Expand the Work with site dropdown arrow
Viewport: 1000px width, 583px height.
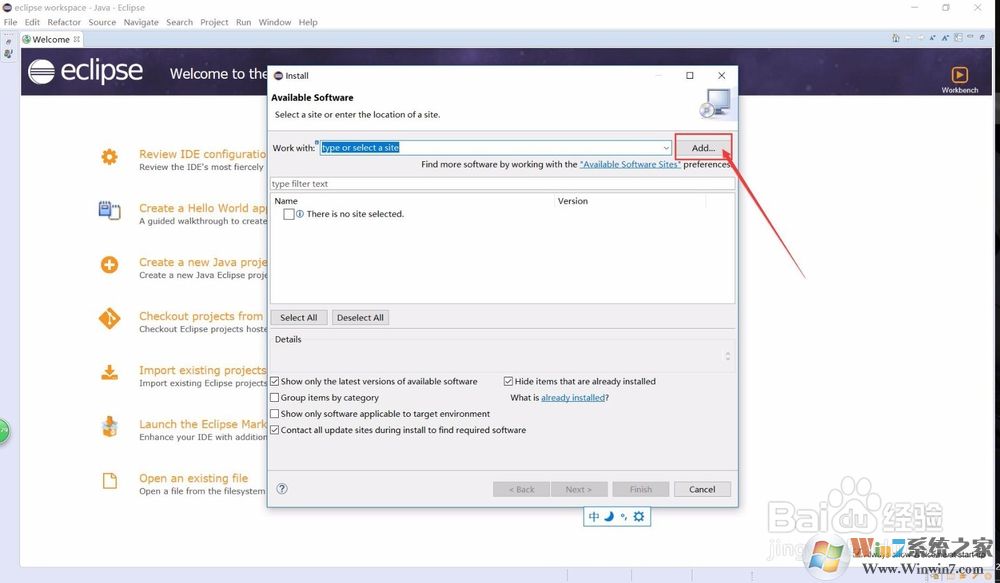666,148
